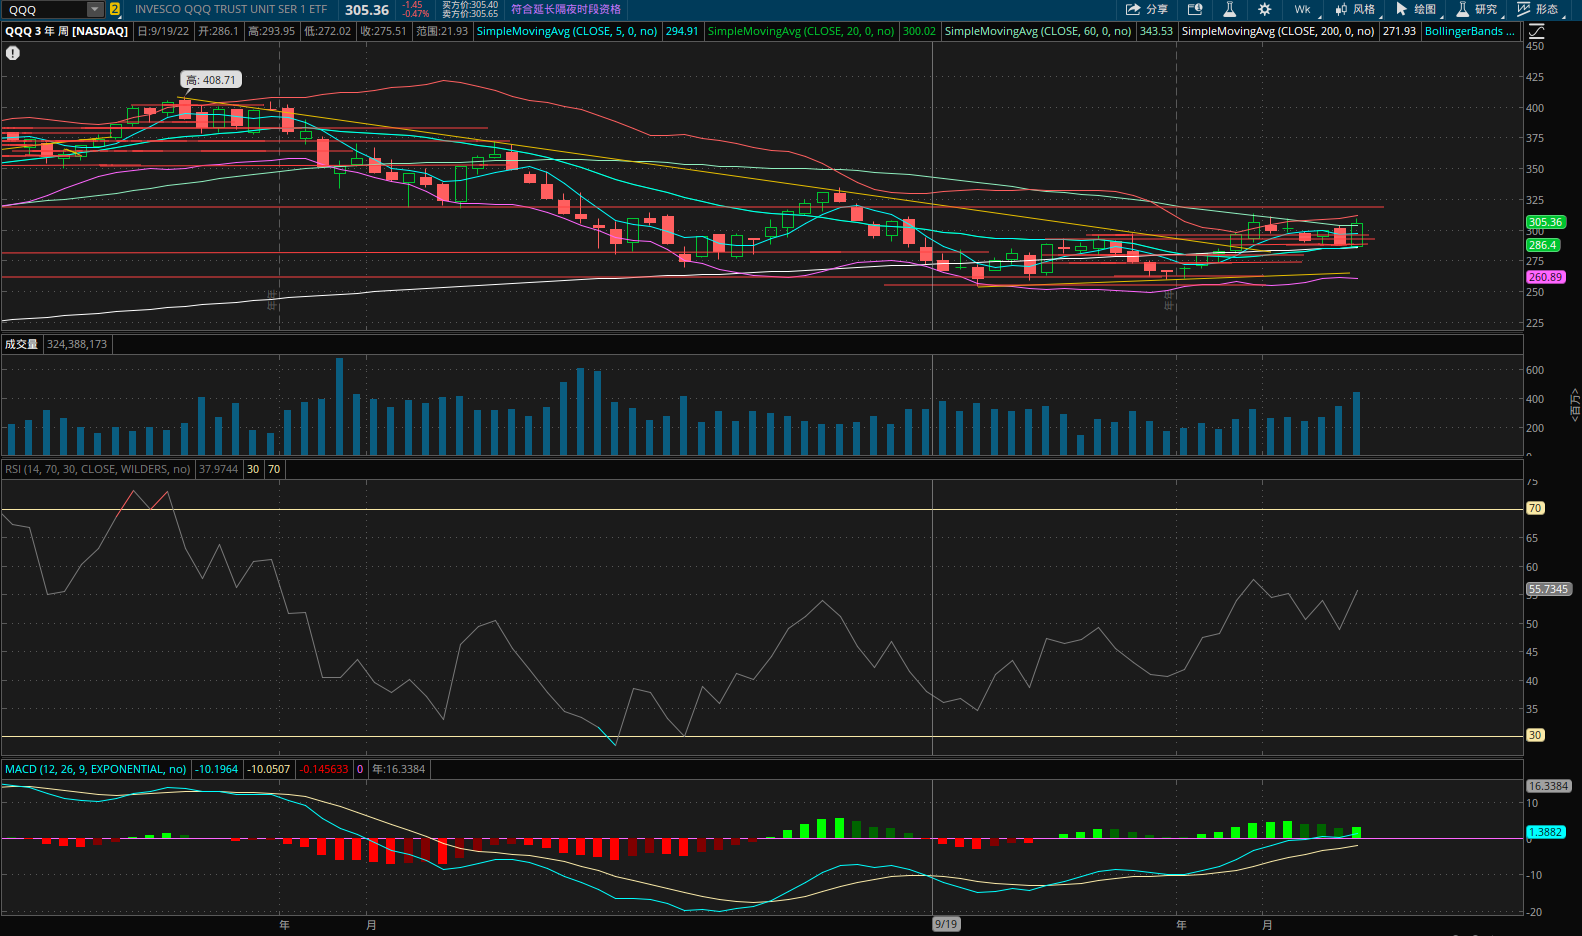Open chart settings gear icon
This screenshot has width=1582, height=936.
(x=1264, y=9)
